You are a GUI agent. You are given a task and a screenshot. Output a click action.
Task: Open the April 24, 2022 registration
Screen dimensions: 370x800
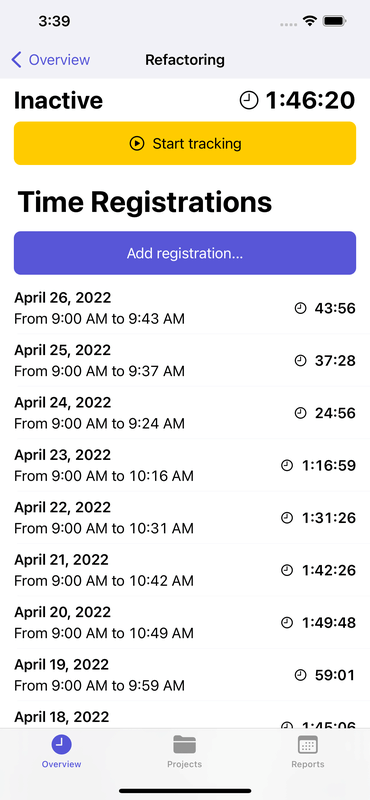[185, 413]
